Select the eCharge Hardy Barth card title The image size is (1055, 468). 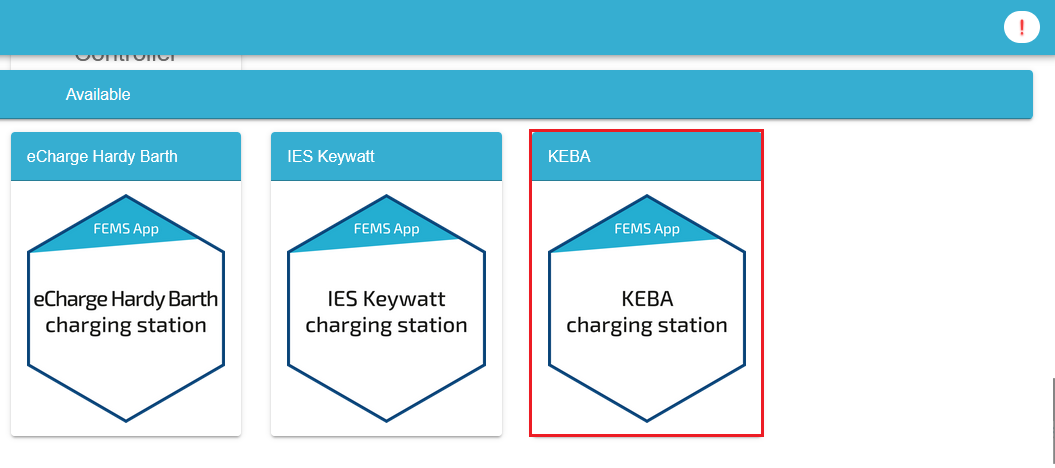(102, 157)
